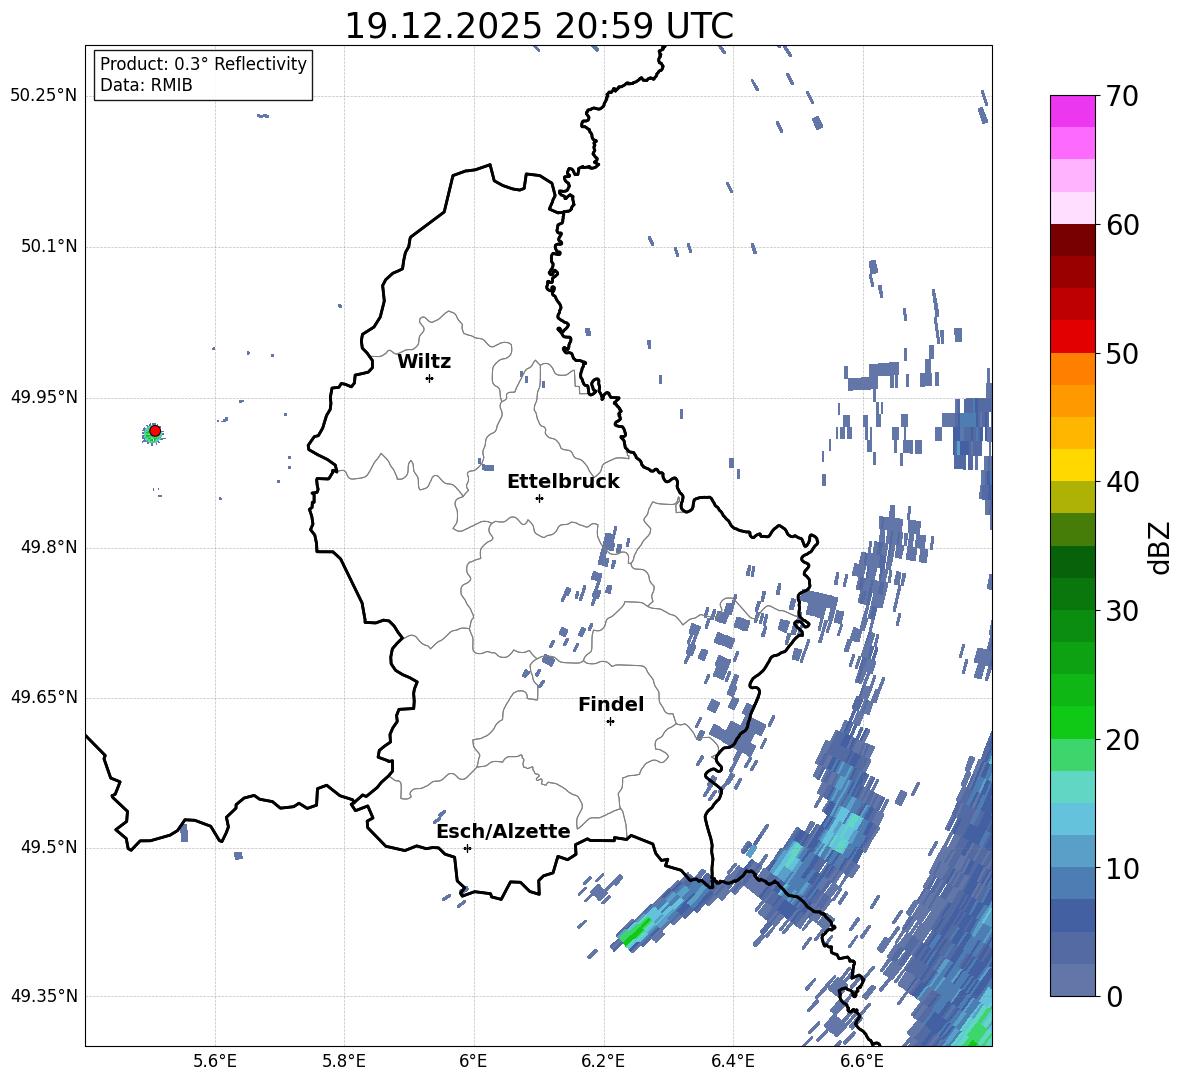Click the red marker dot west of Luxembourg

point(155,431)
